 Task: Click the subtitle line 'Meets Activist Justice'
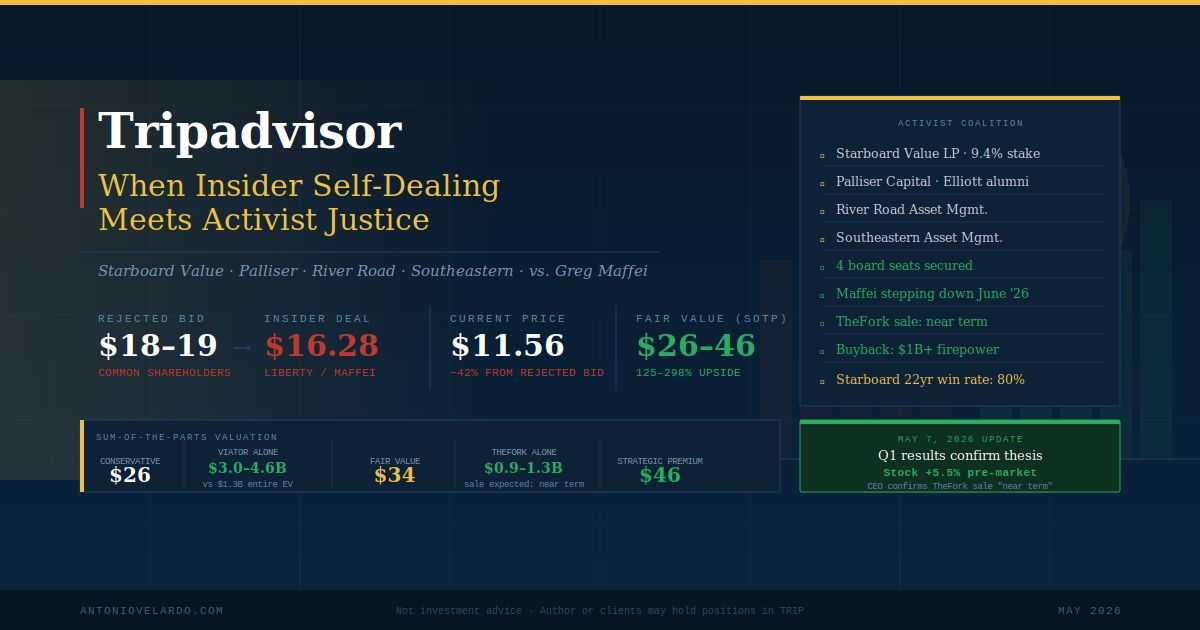[264, 220]
